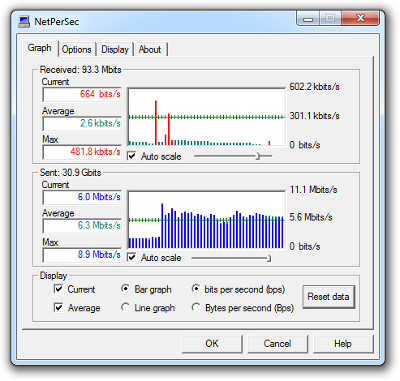
Task: Click the Cancel button
Action: 277,344
